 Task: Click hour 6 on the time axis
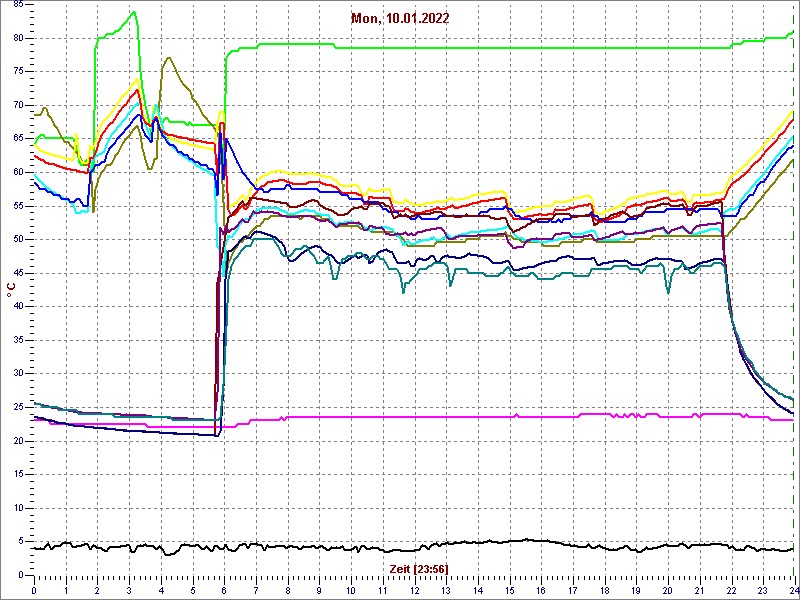(x=224, y=589)
